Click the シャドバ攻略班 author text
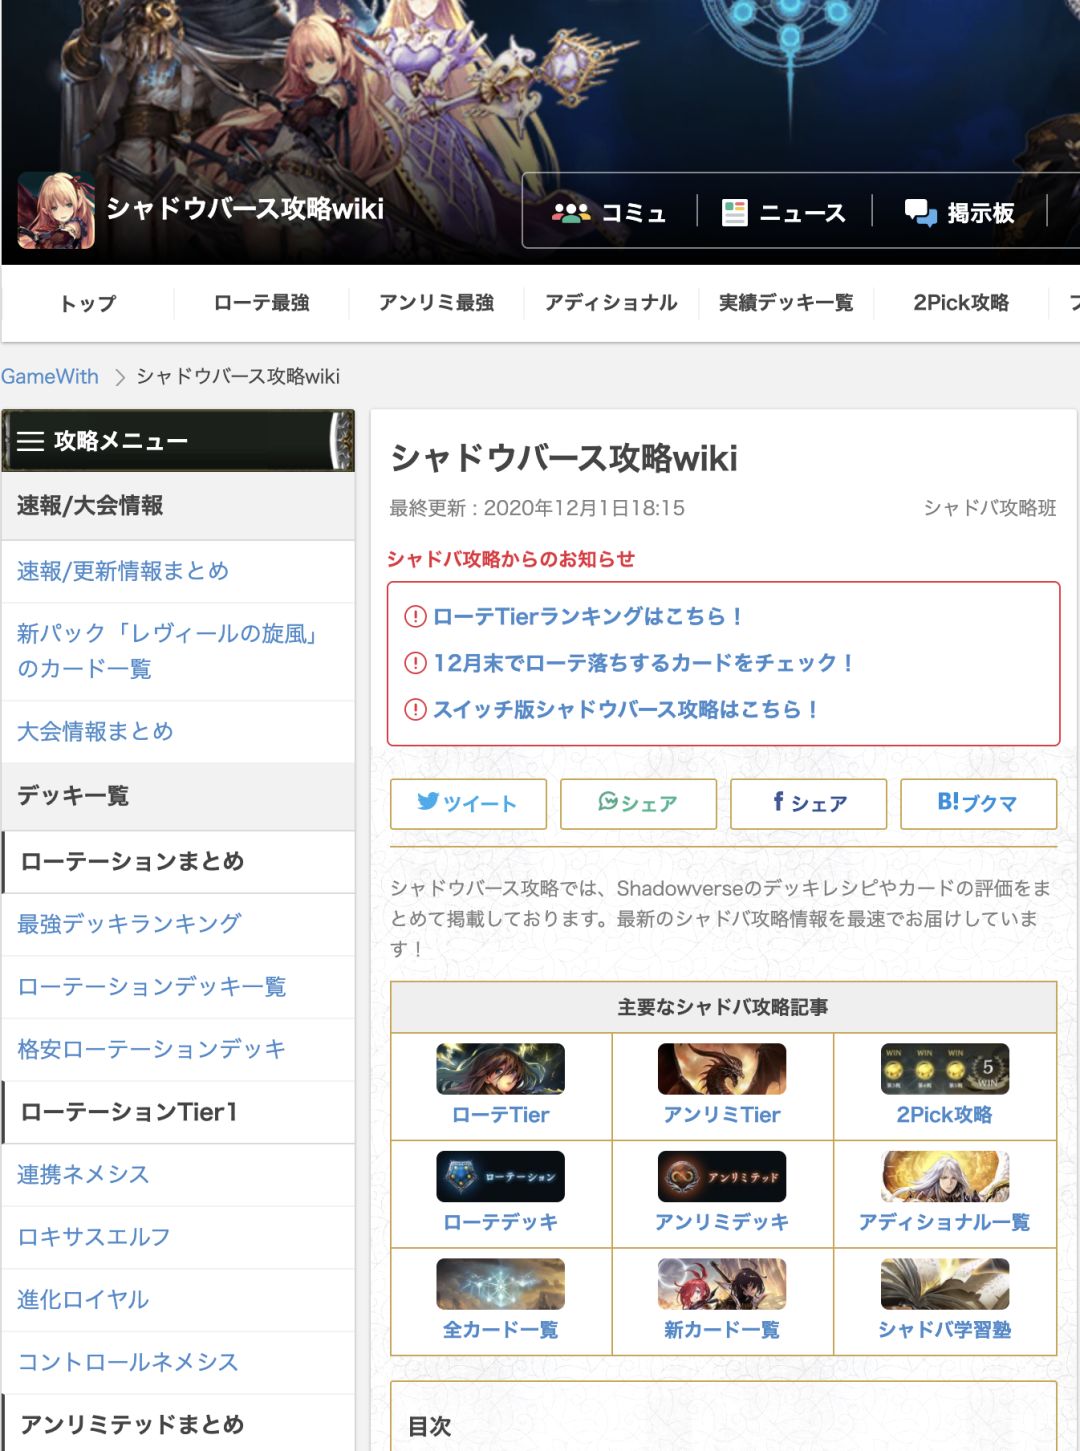The width and height of the screenshot is (1080, 1451). pyautogui.click(x=990, y=508)
